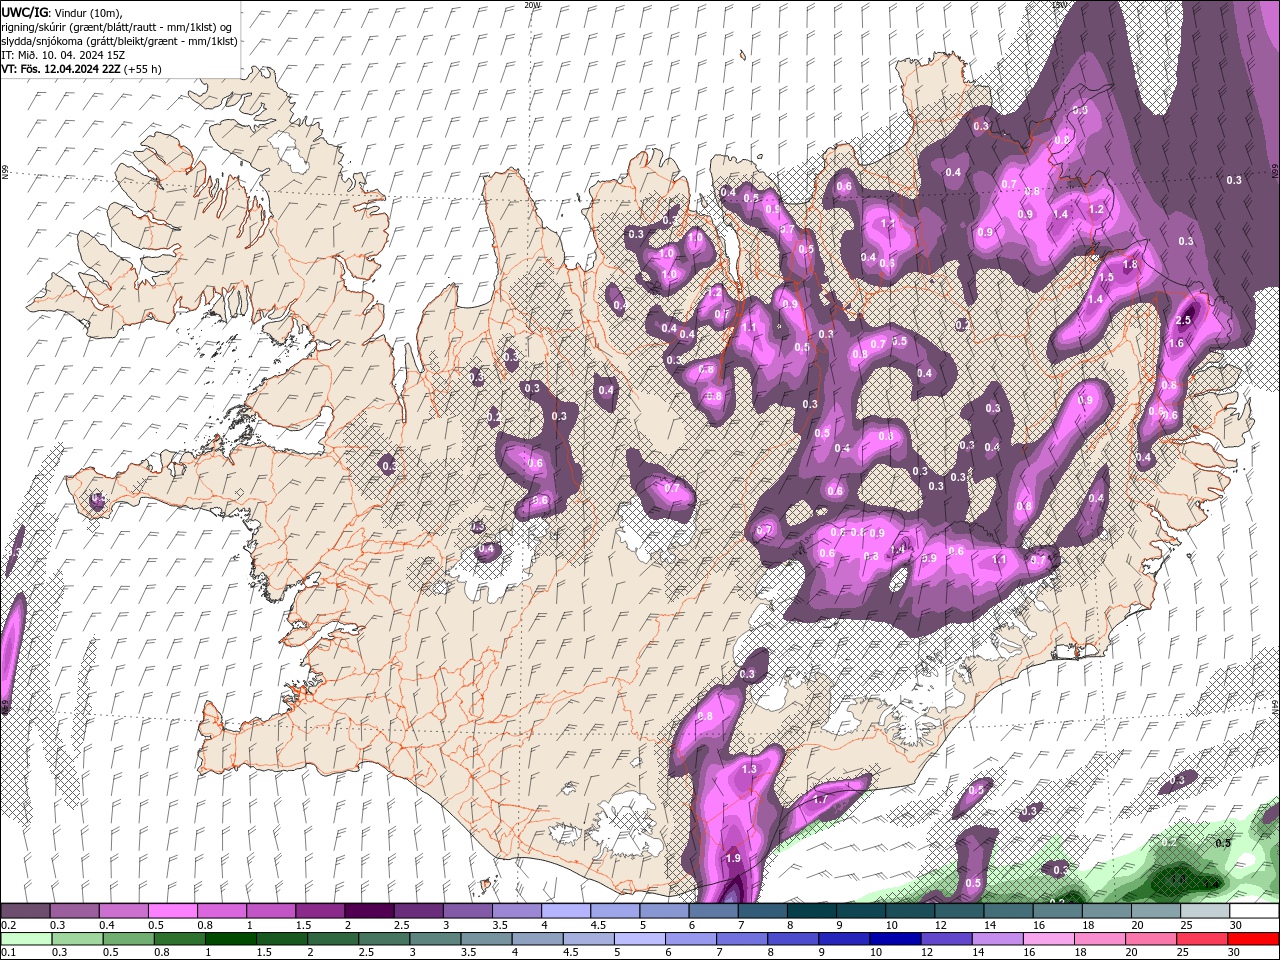Screen dimensions: 1280x960
Task: Click the '20W' longitude label at the top
Action: tap(532, 5)
